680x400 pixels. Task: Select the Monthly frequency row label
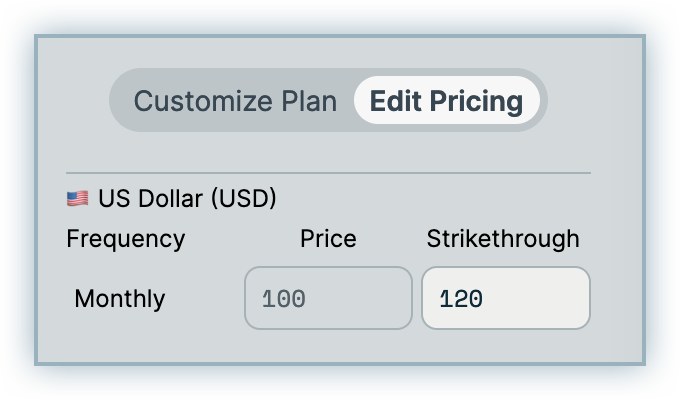pyautogui.click(x=120, y=299)
